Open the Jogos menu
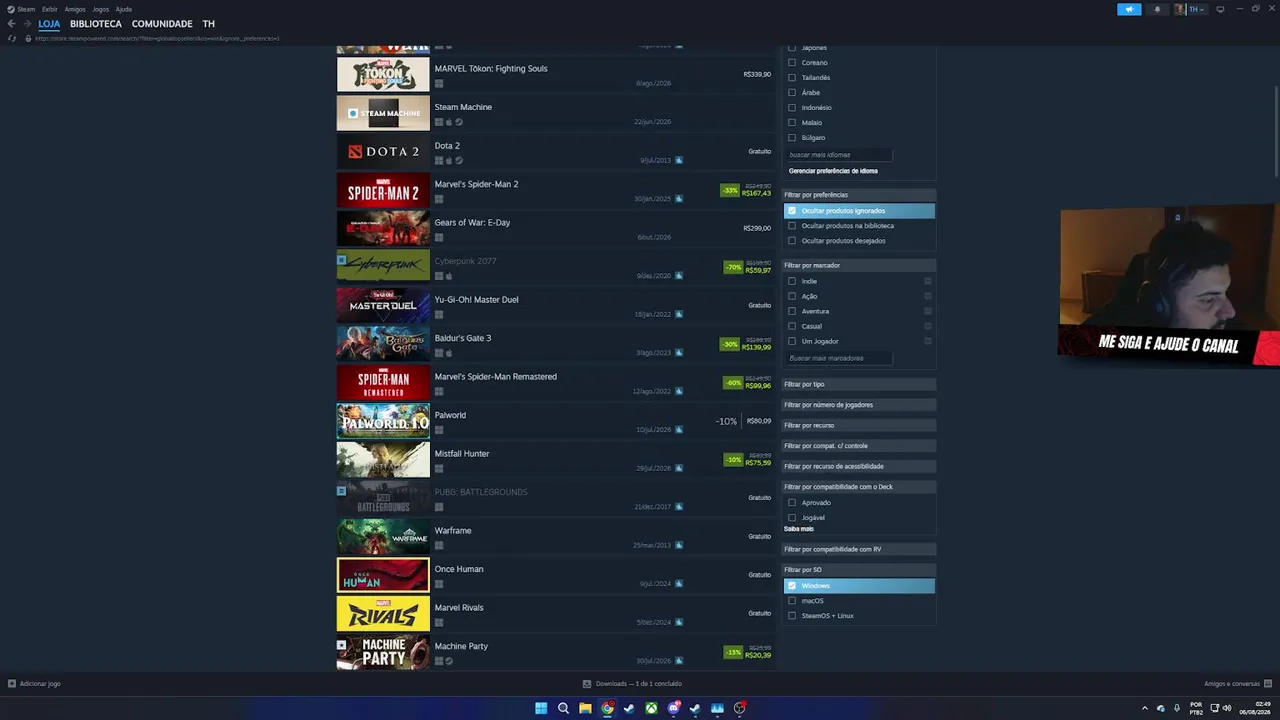The image size is (1280, 720). coord(100,9)
